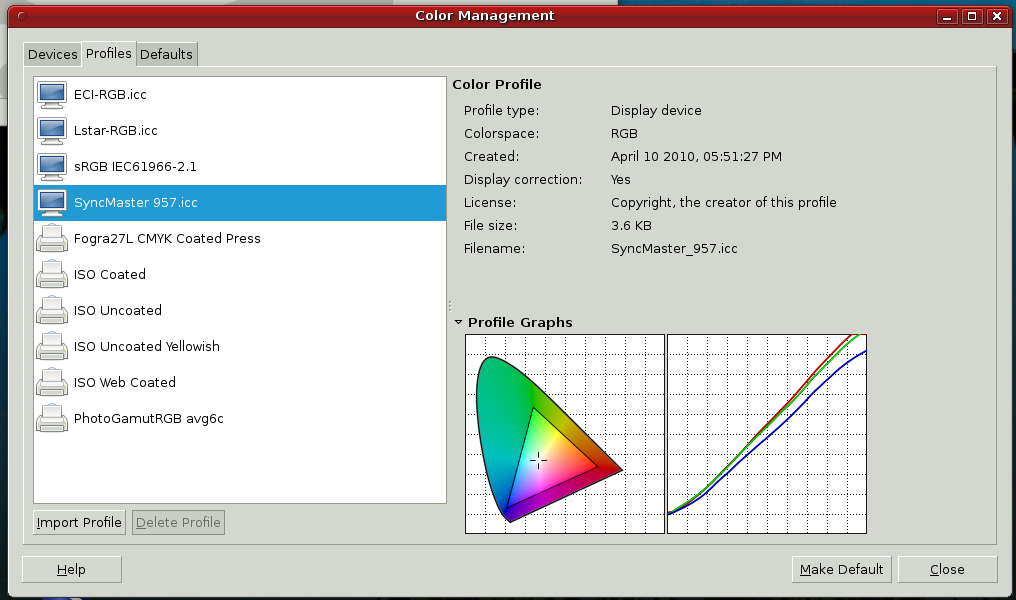Click the 3.6 KB file size value
The height and width of the screenshot is (600, 1016).
(632, 225)
